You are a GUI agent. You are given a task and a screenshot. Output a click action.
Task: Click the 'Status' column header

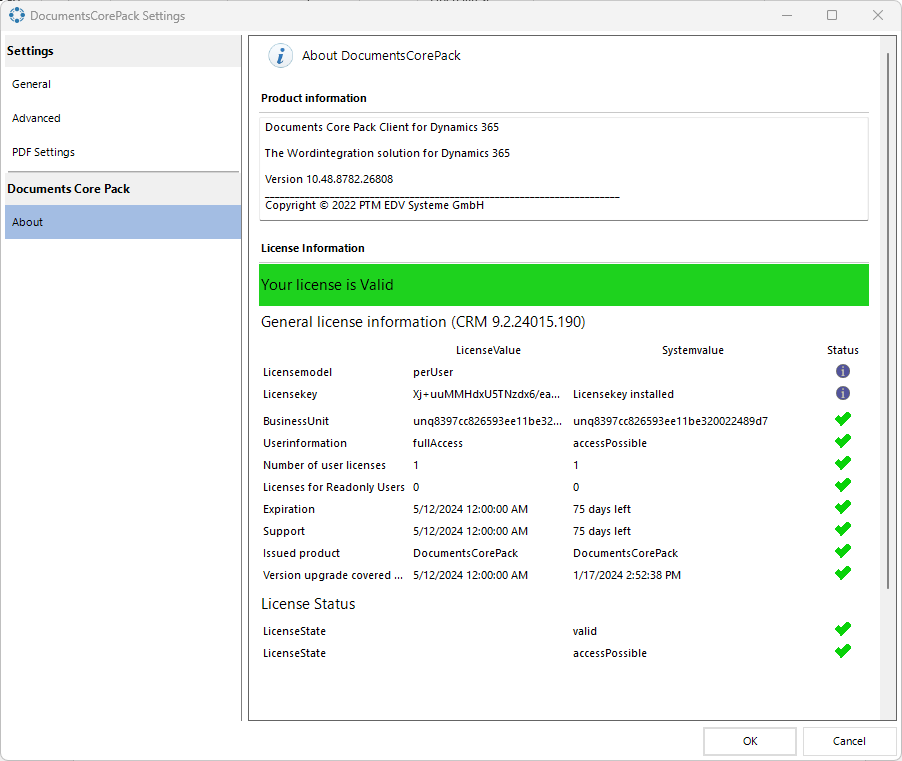842,350
